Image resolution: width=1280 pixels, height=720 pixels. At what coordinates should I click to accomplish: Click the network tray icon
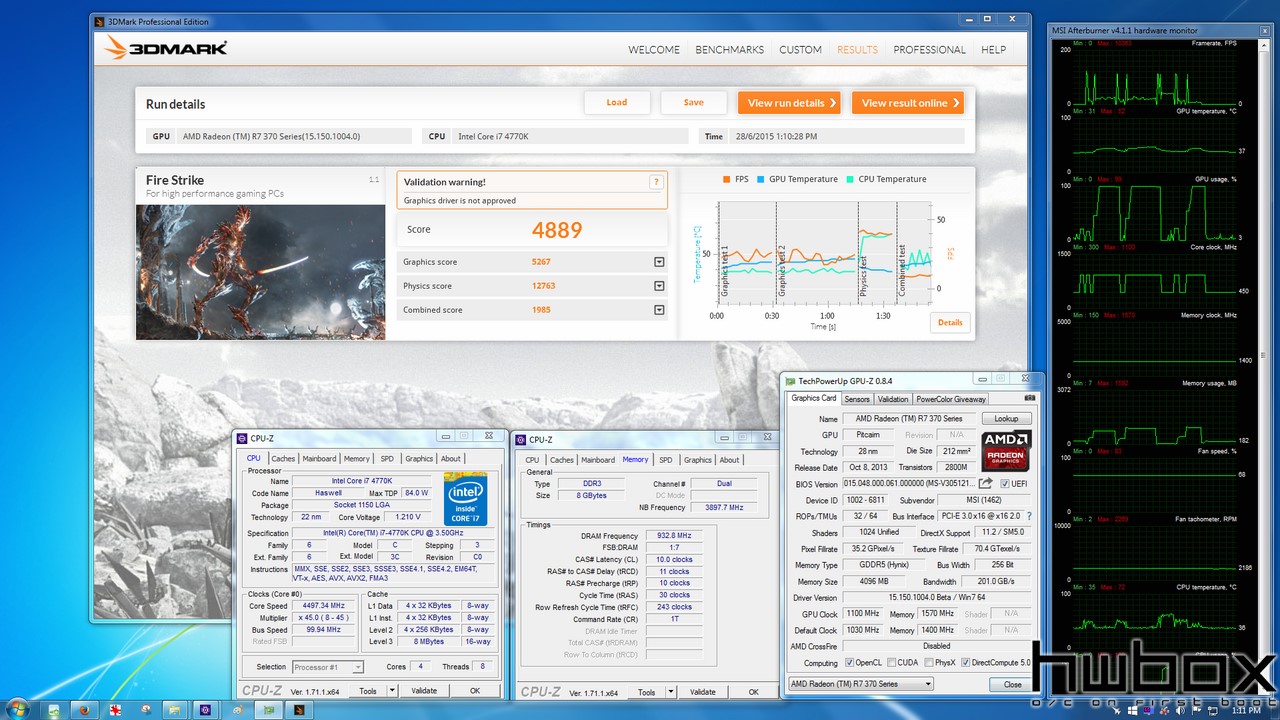(1213, 711)
